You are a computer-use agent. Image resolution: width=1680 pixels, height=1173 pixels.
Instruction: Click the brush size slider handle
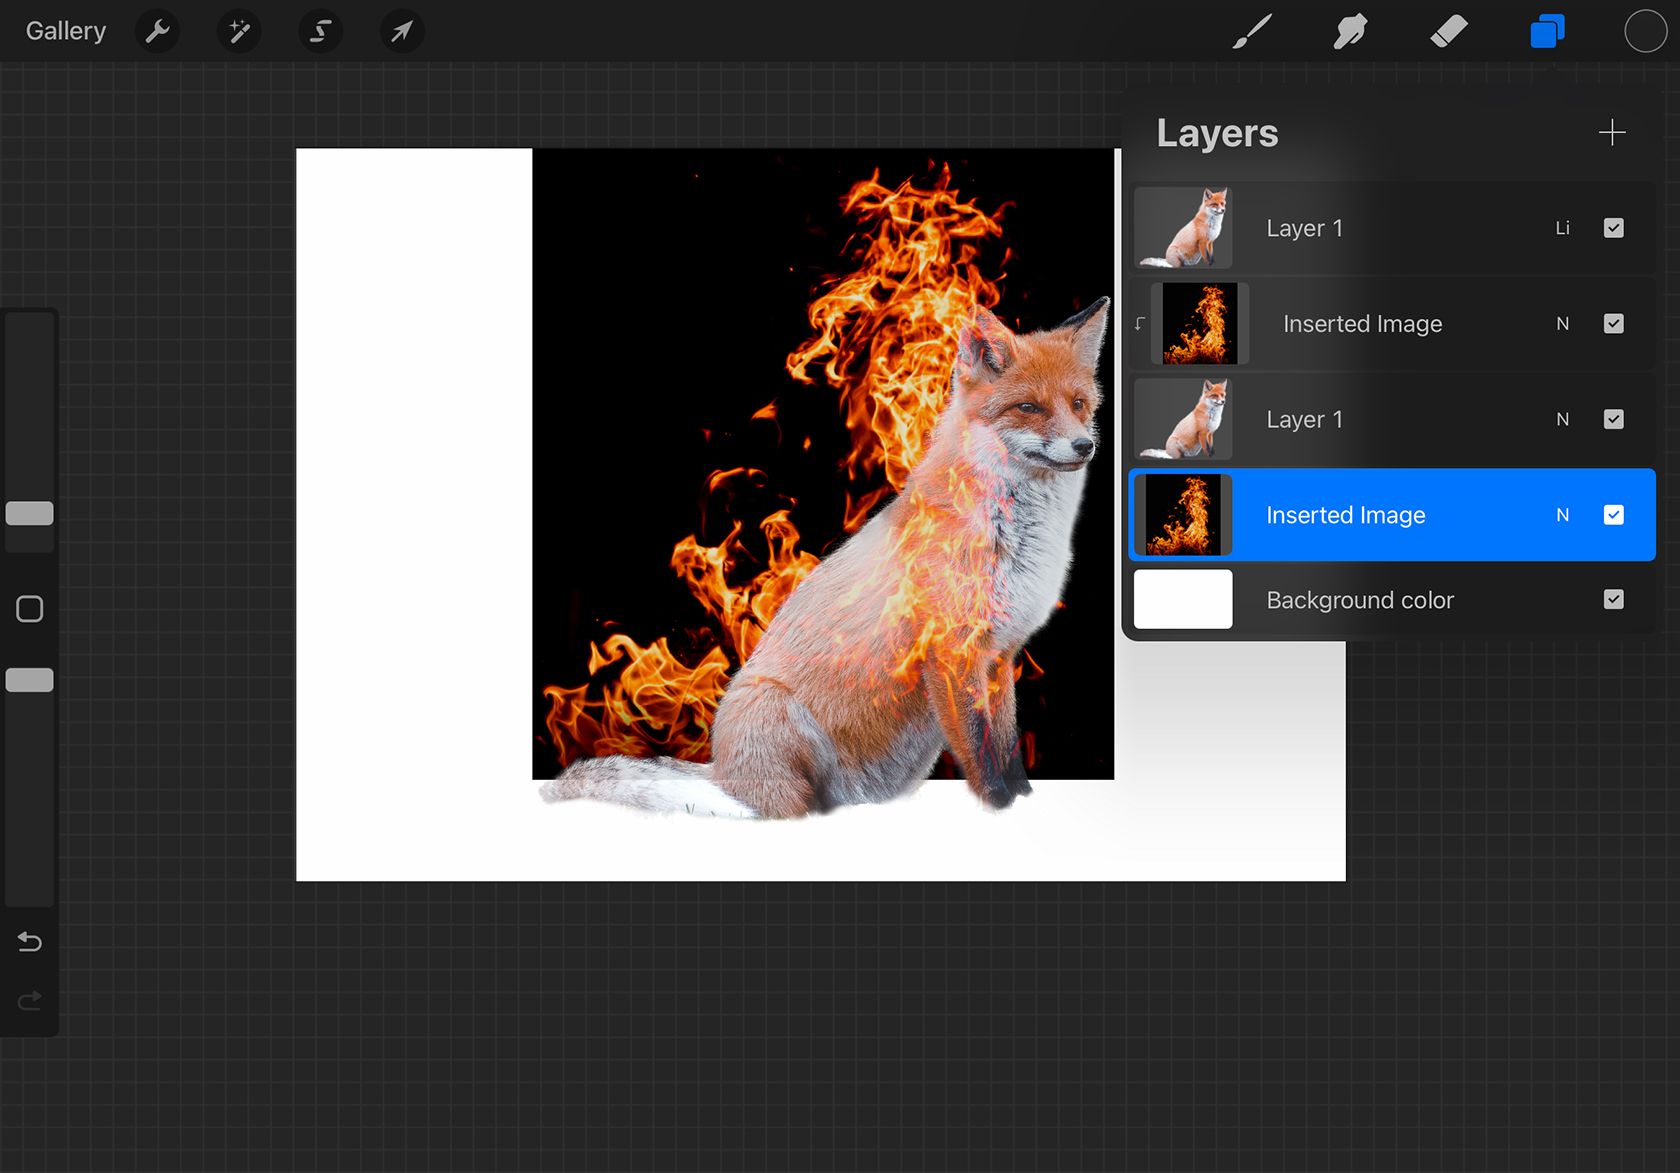point(30,514)
